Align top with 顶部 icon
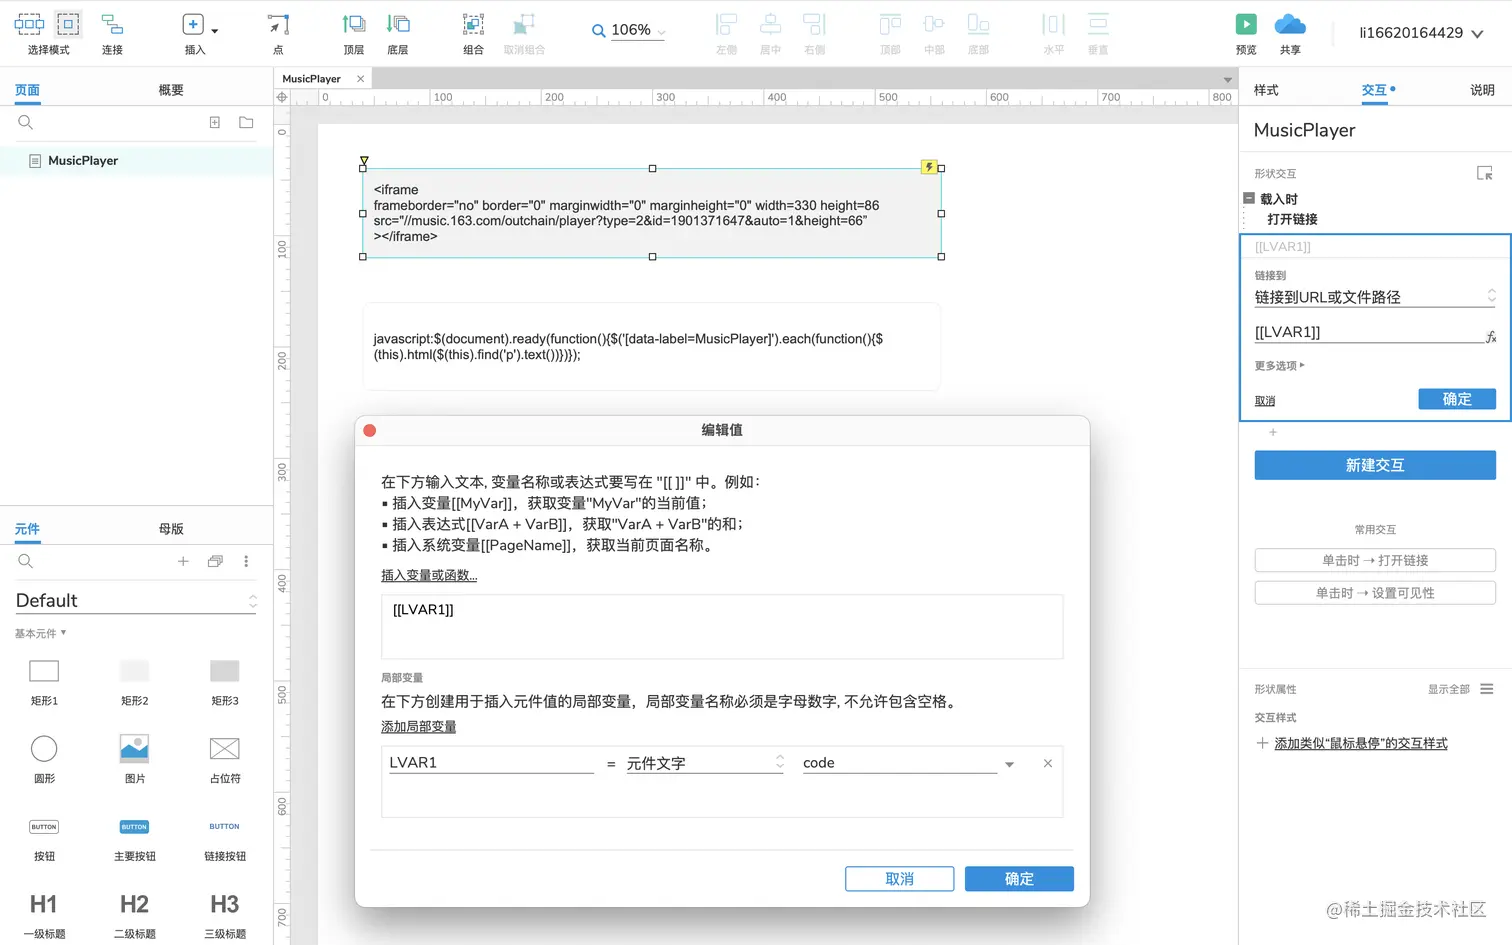The image size is (1512, 945). point(890,25)
